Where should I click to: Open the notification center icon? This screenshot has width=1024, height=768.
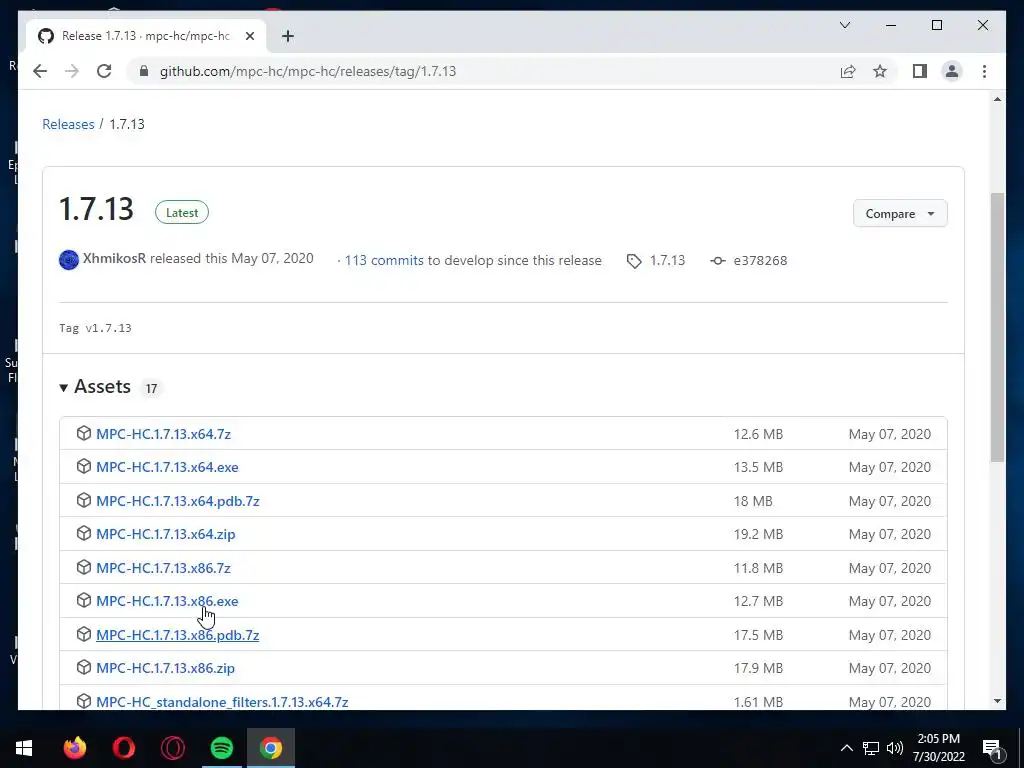993,750
